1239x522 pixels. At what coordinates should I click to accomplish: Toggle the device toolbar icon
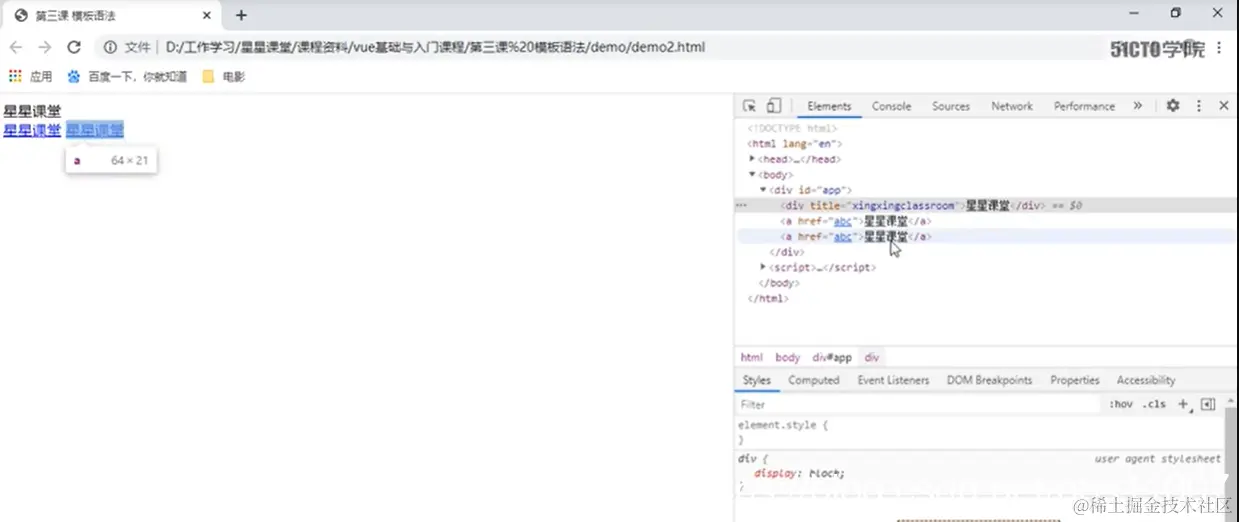pos(773,106)
